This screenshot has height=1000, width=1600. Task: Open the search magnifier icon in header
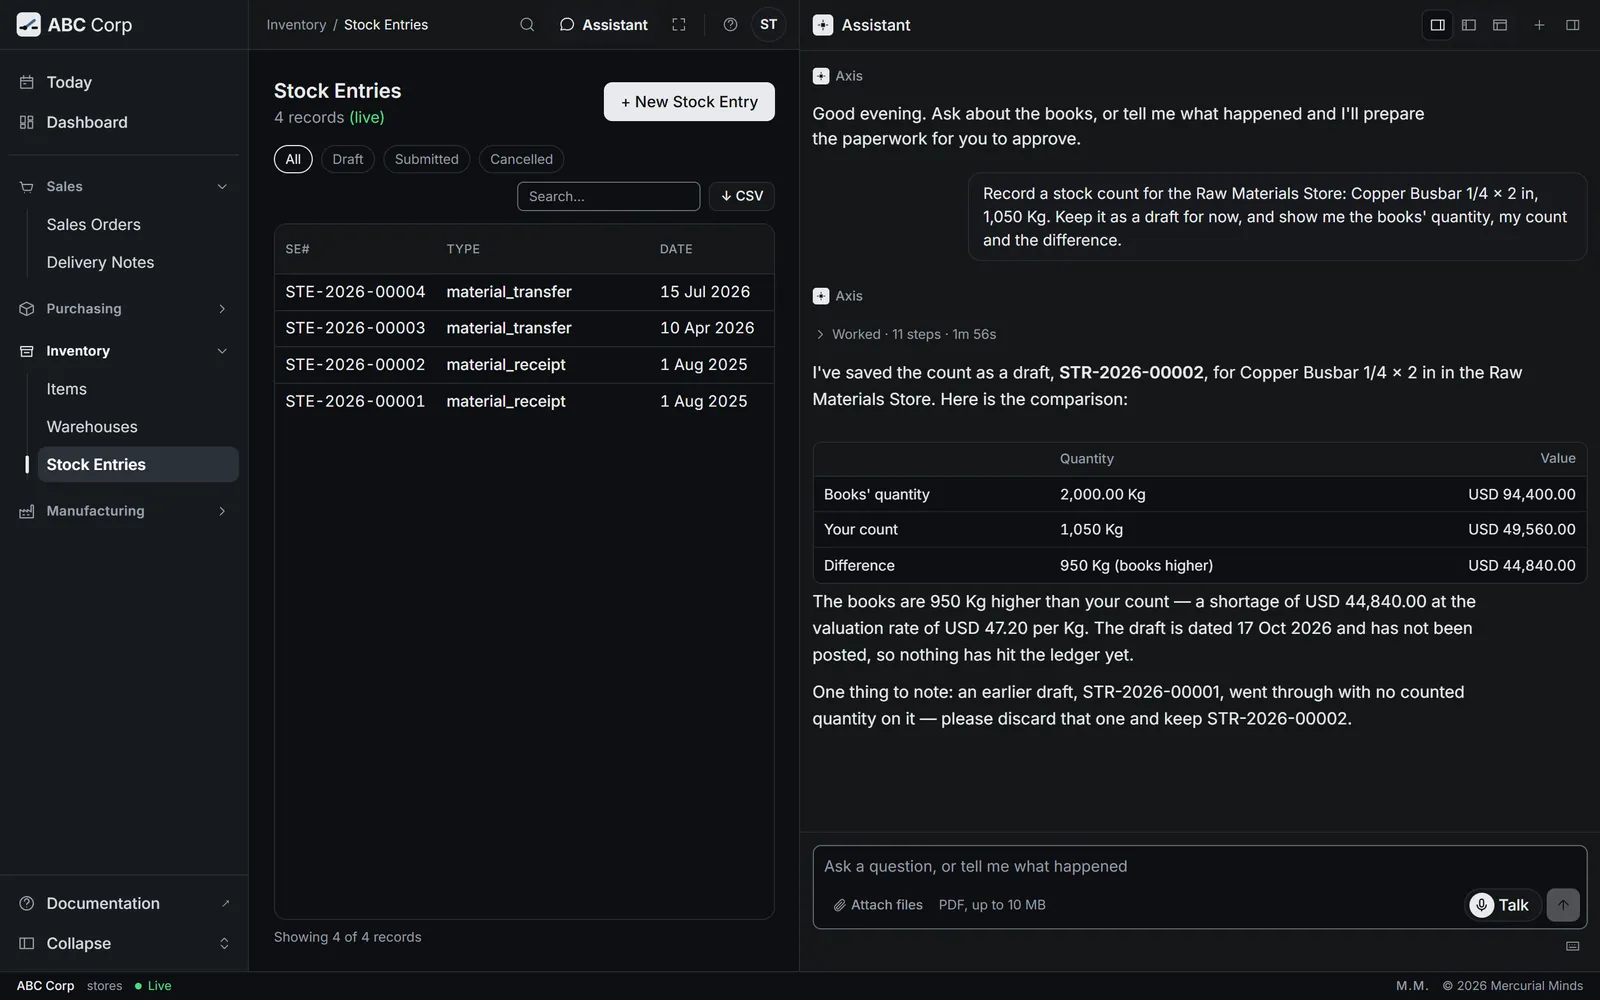click(527, 25)
